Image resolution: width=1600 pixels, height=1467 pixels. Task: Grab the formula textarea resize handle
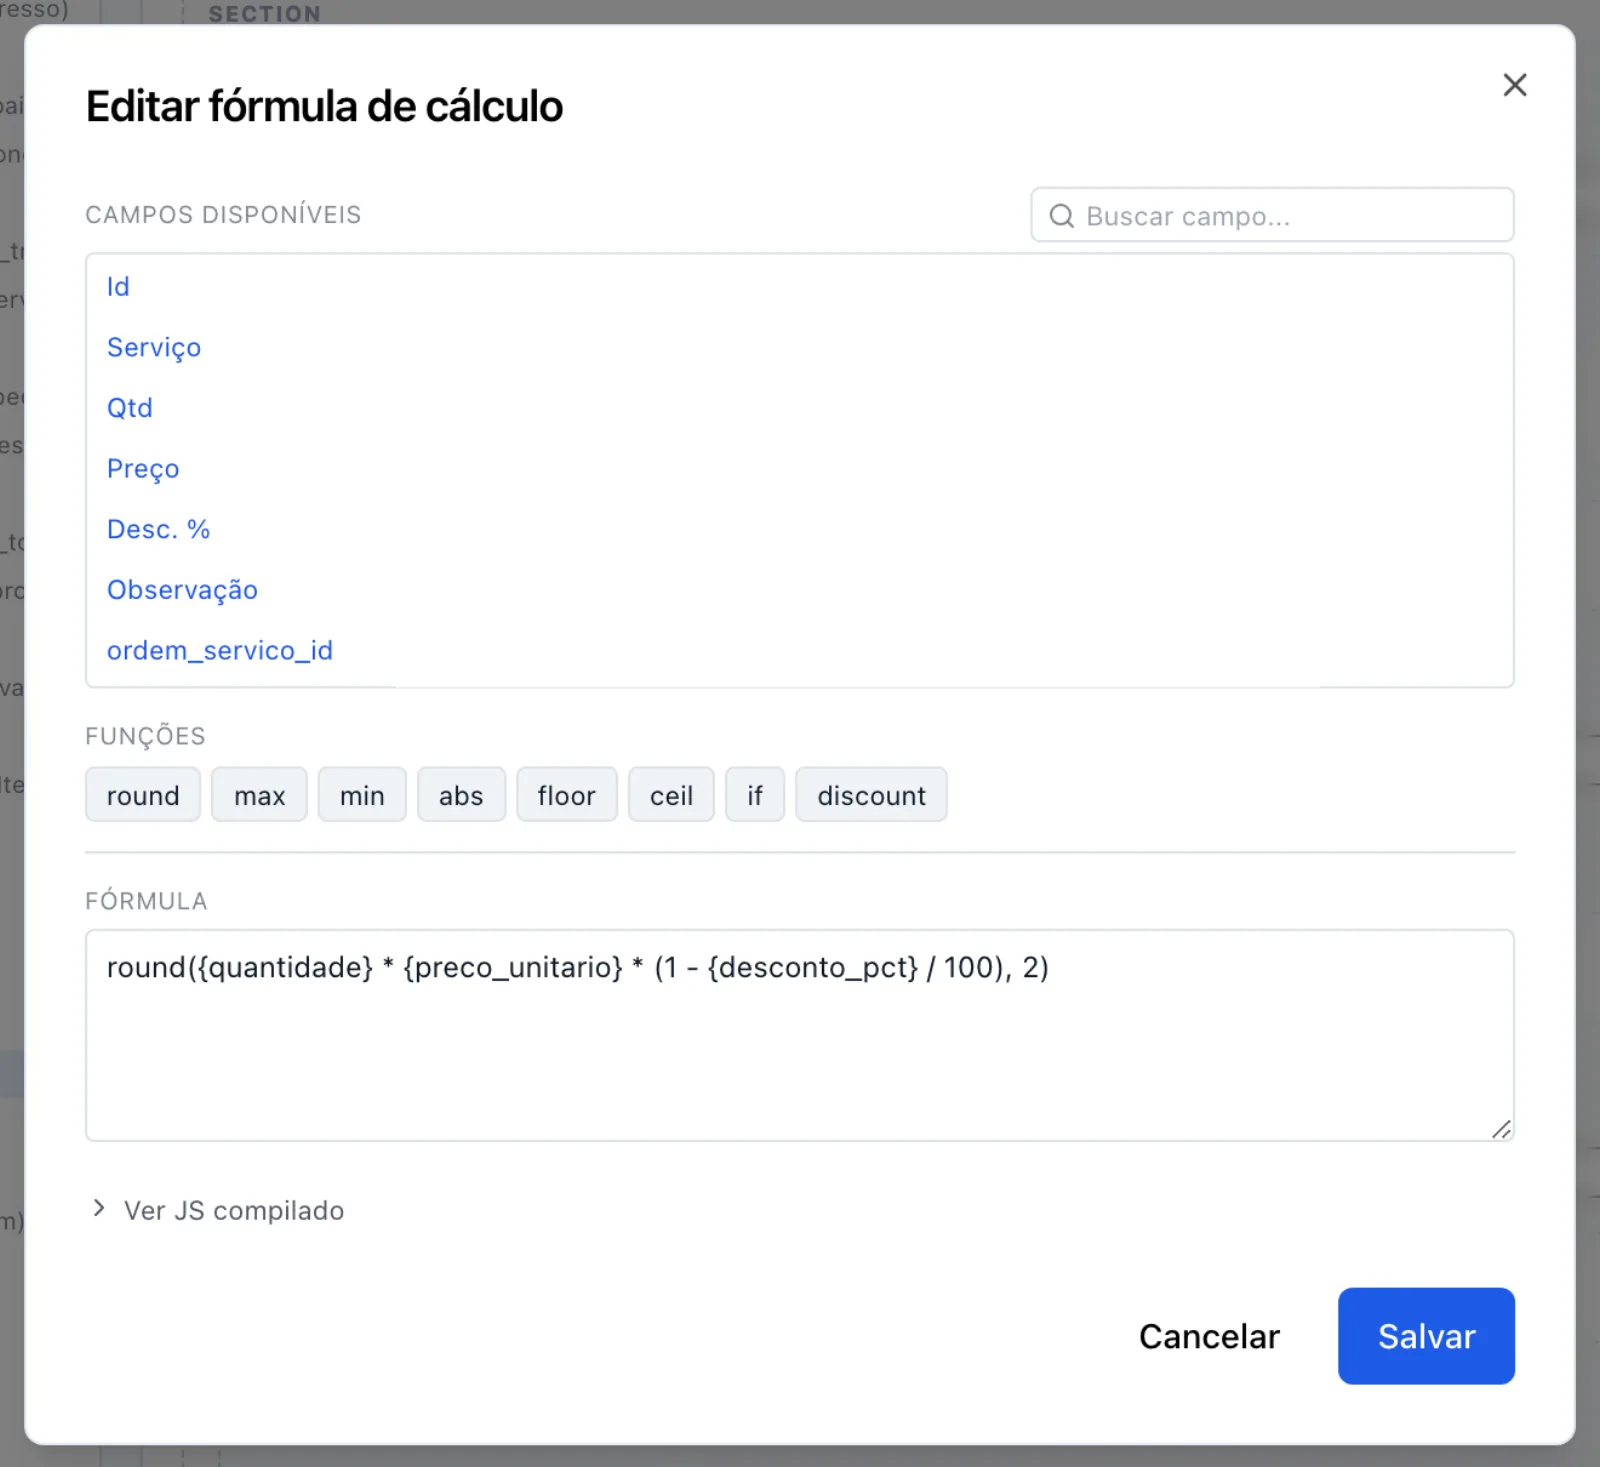(x=1501, y=1129)
